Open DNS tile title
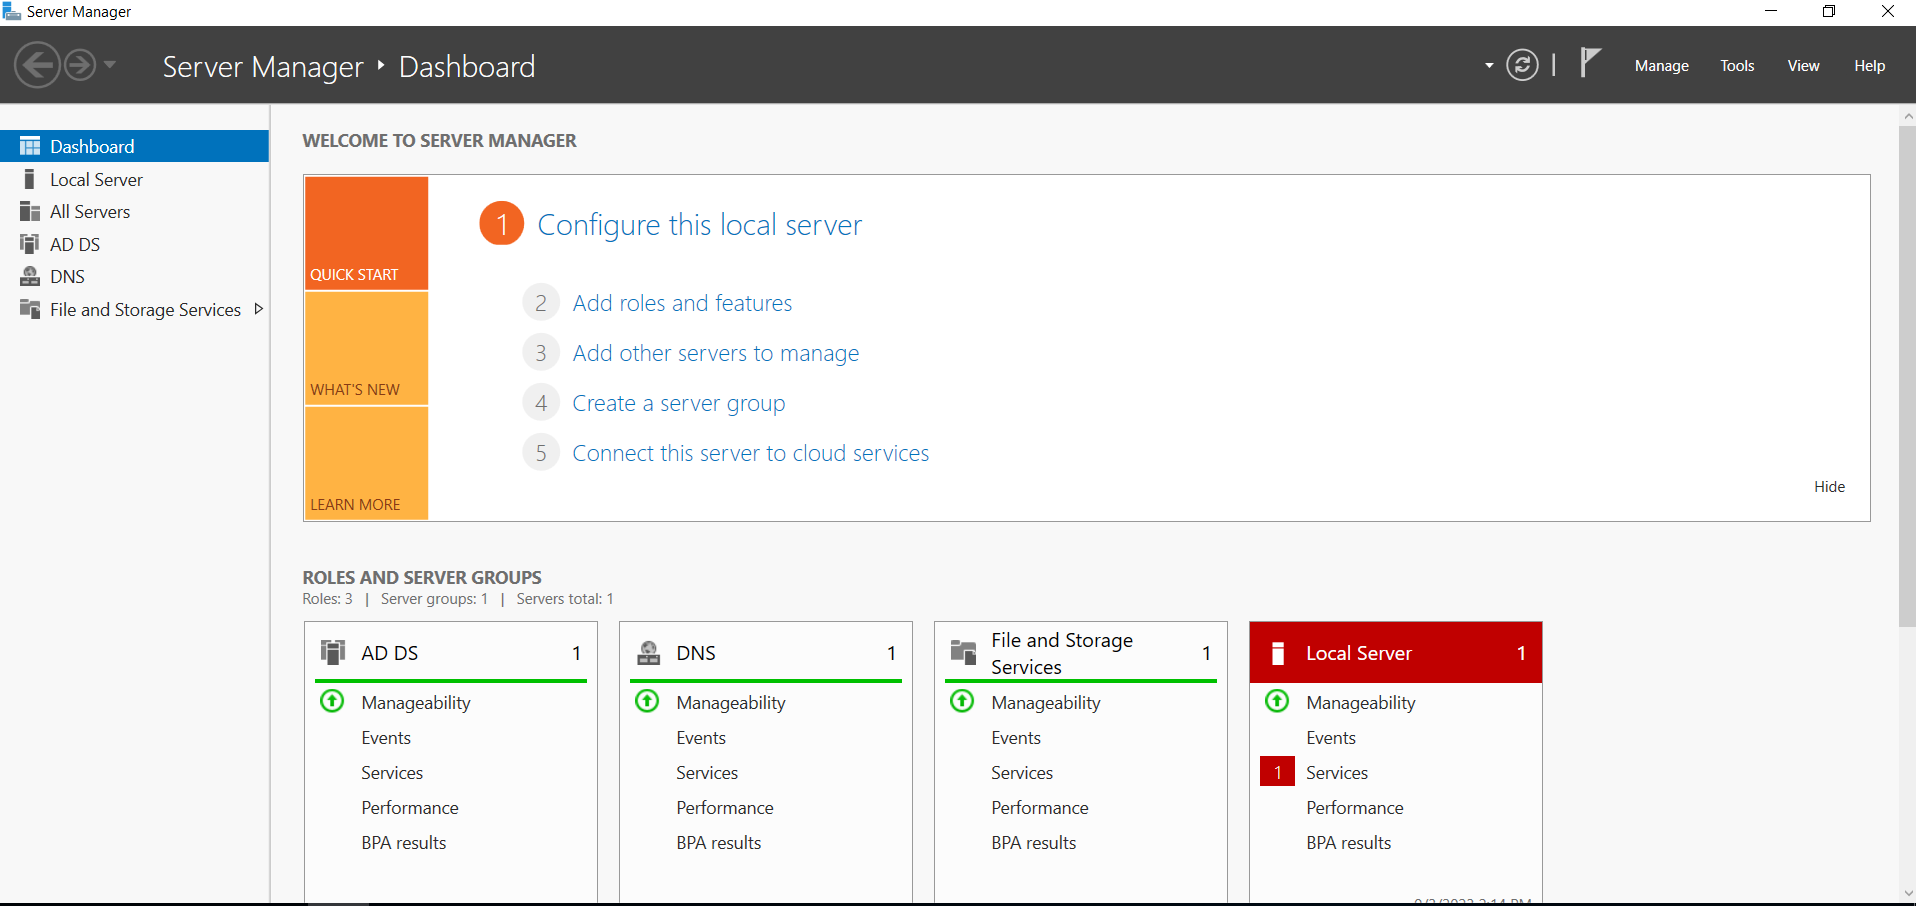The height and width of the screenshot is (906, 1916). [696, 653]
